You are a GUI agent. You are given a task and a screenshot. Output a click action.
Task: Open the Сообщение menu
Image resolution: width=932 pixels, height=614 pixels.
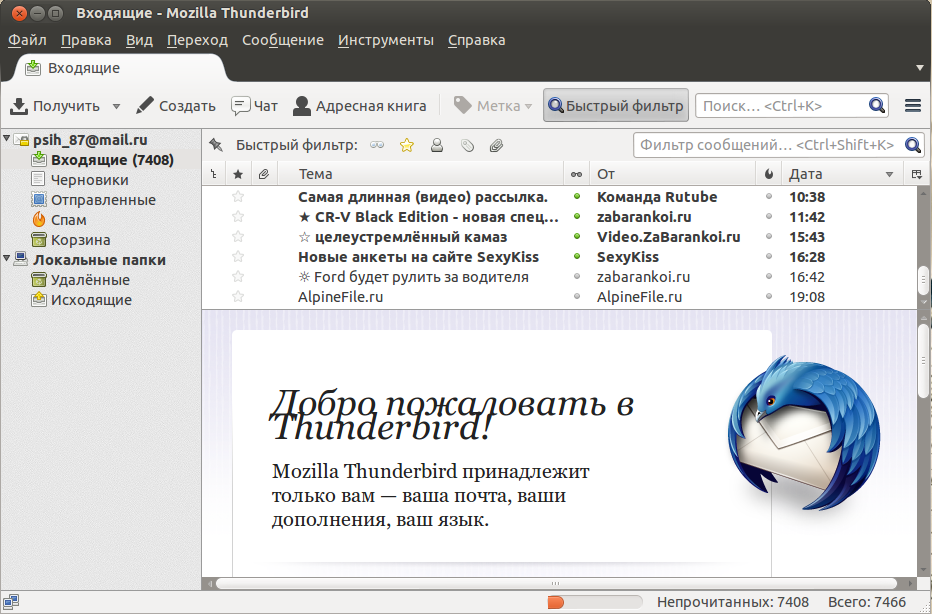[x=282, y=40]
